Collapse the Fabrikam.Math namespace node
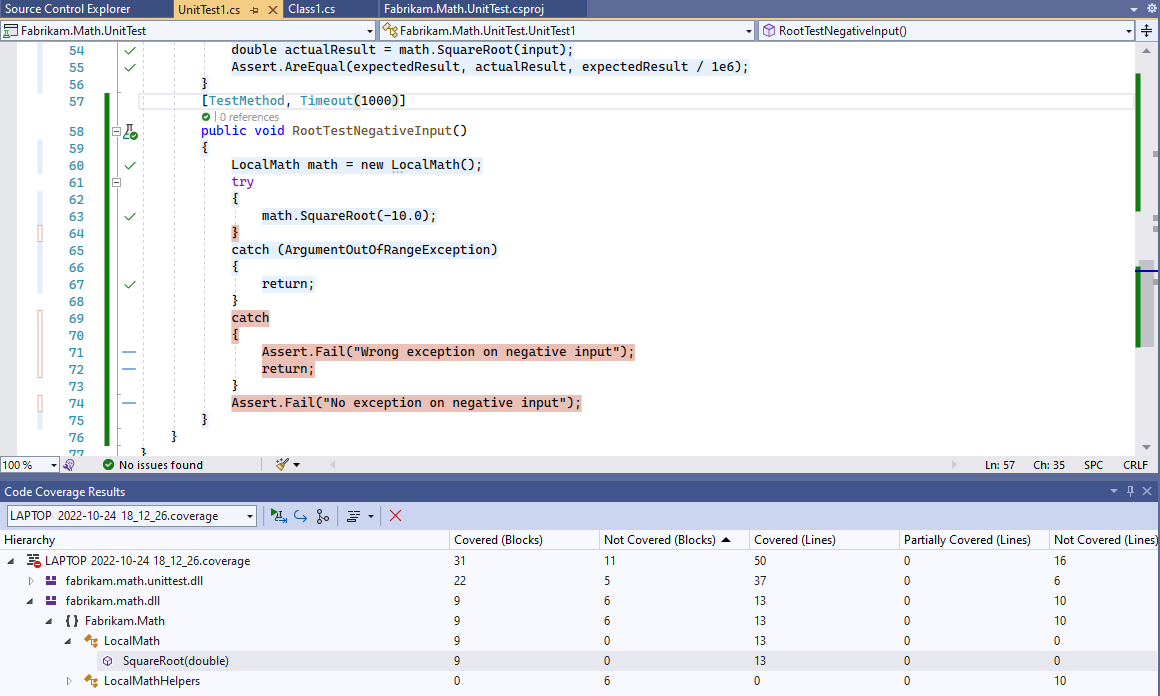Viewport: 1160px width, 696px height. pos(47,620)
